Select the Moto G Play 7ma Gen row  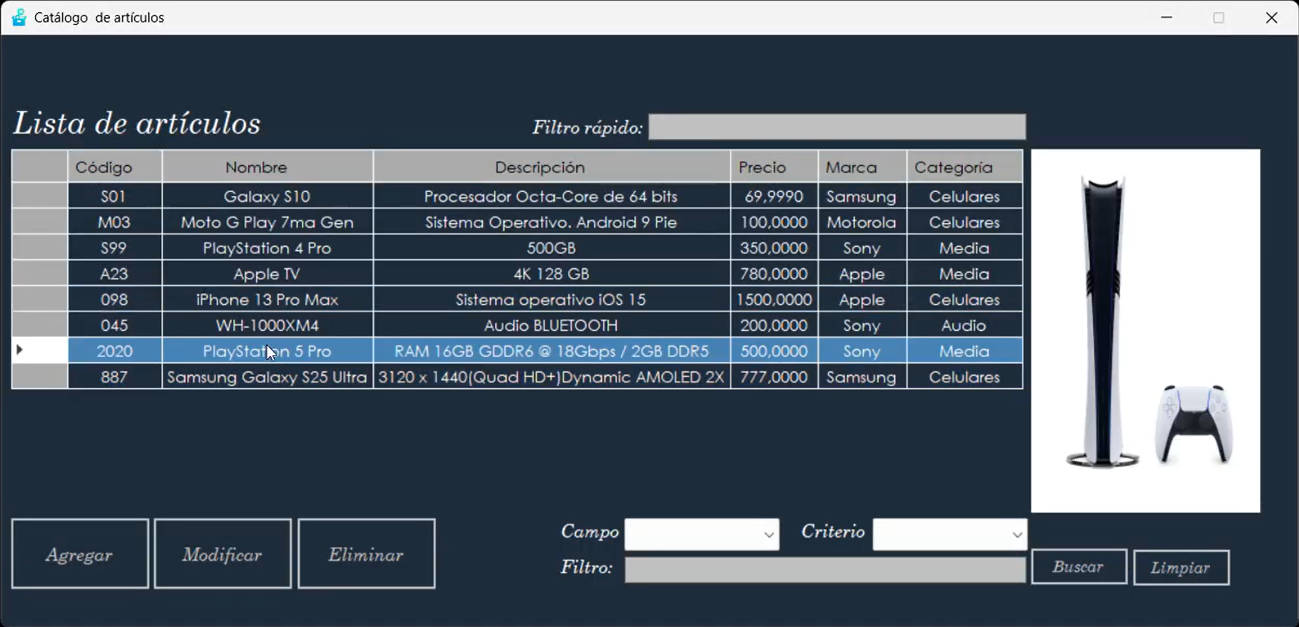point(265,222)
